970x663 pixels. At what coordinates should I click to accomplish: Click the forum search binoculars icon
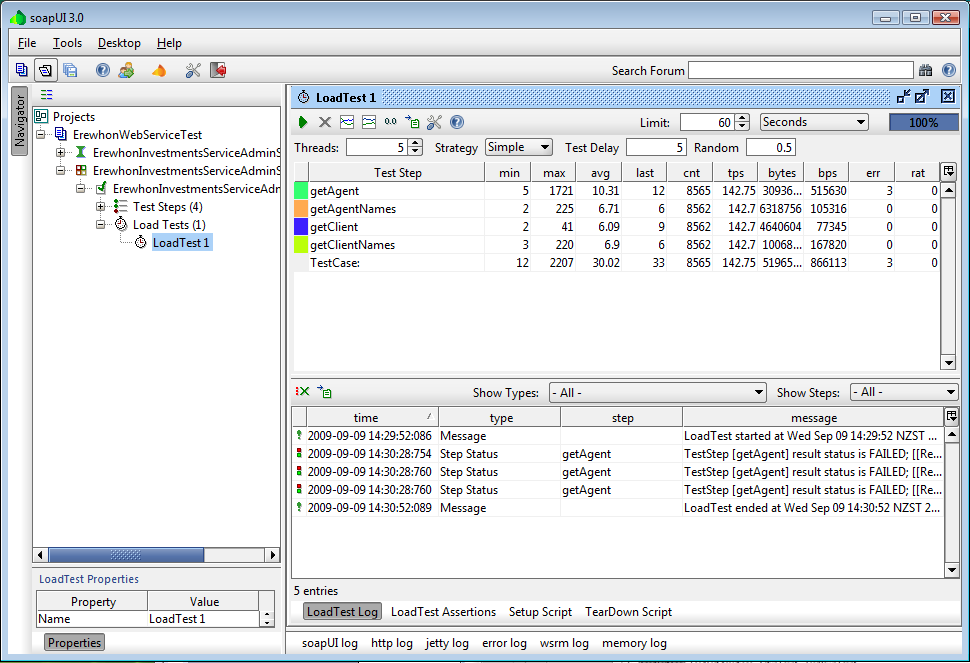tap(925, 71)
